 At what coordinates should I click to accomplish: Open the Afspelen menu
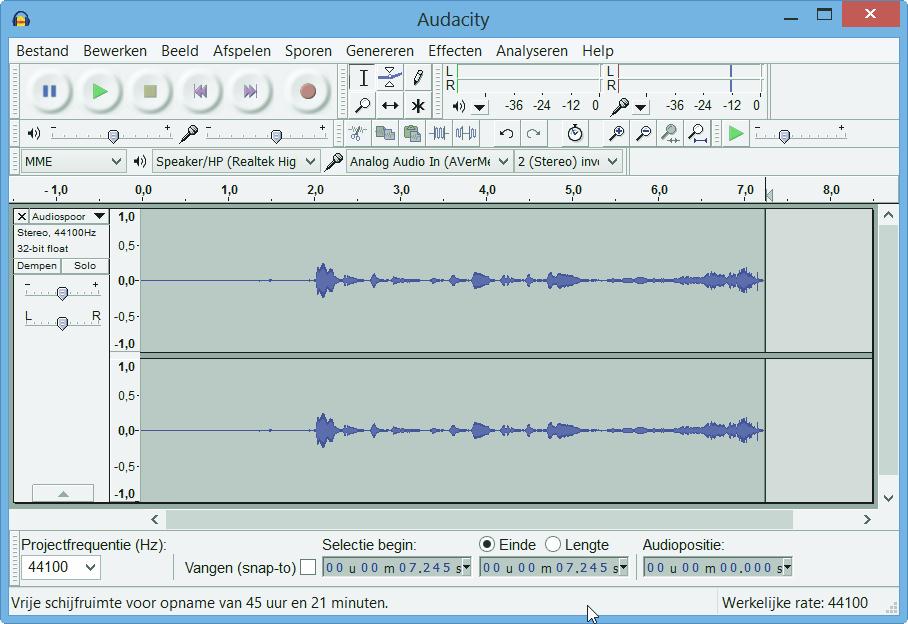241,51
